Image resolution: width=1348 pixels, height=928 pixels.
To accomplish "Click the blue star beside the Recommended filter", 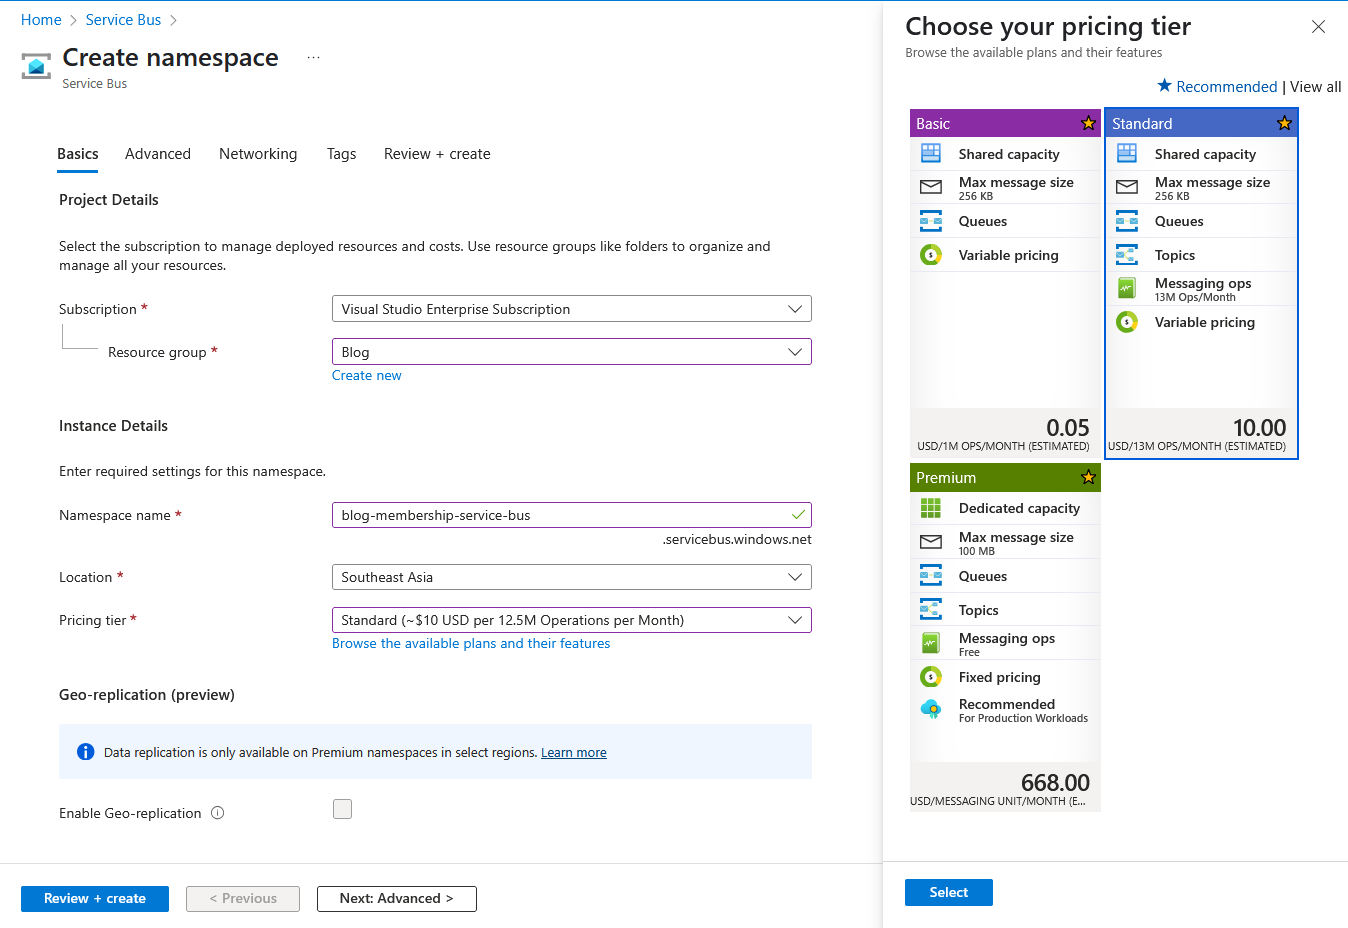I will click(x=1164, y=86).
